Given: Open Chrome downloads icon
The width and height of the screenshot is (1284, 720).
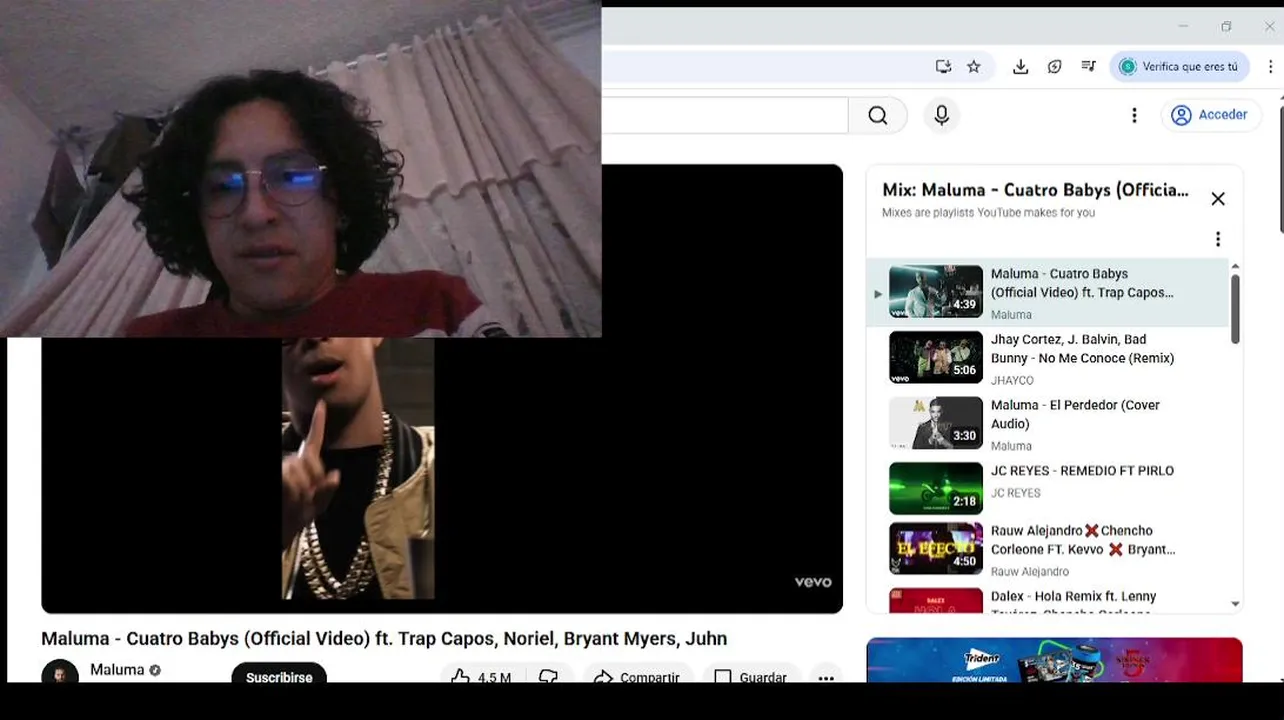Looking at the screenshot, I should [1020, 67].
